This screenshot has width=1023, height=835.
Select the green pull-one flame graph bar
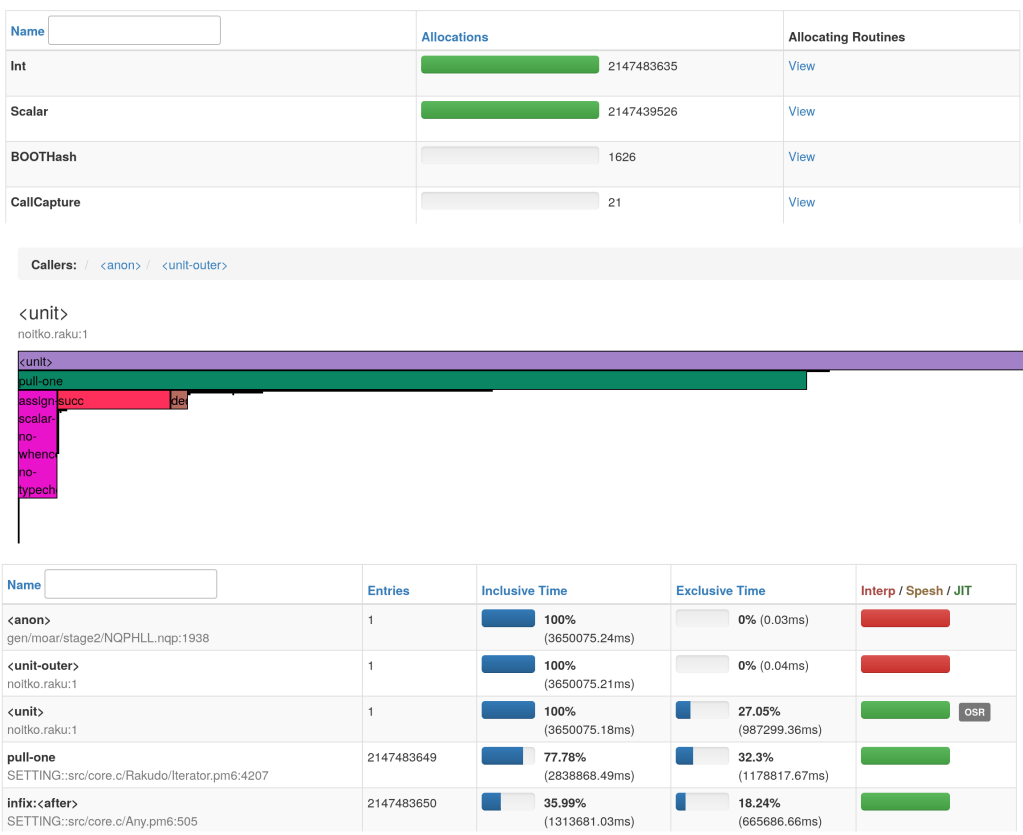[412, 381]
